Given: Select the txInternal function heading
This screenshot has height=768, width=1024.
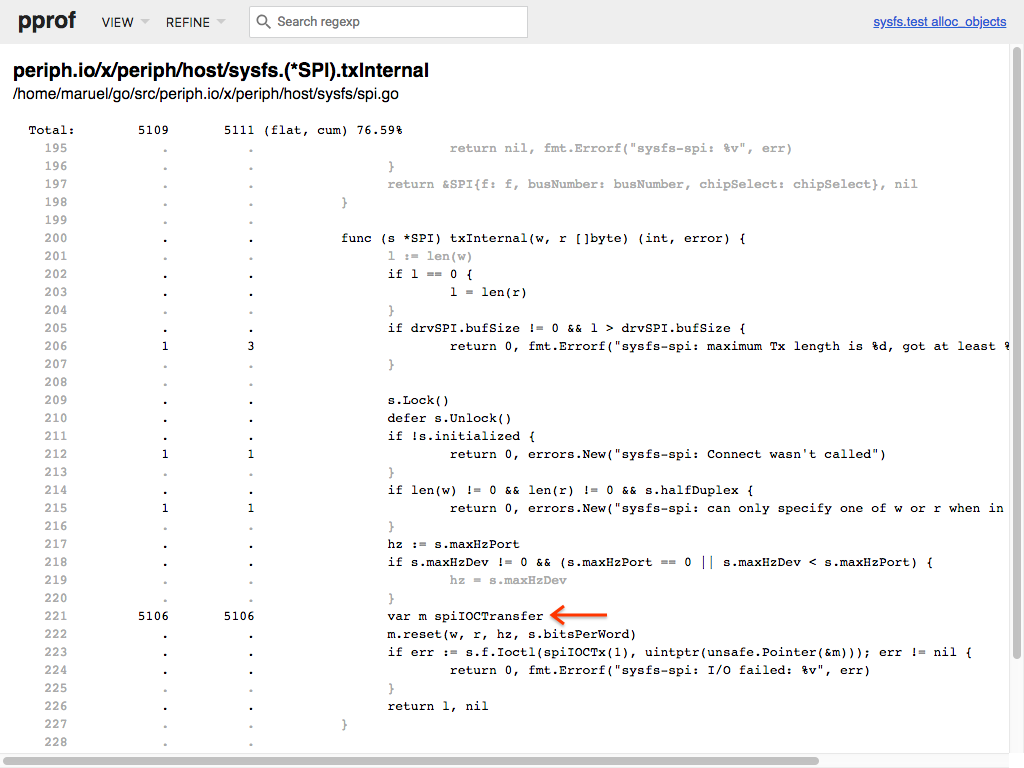Looking at the screenshot, I should [220, 71].
